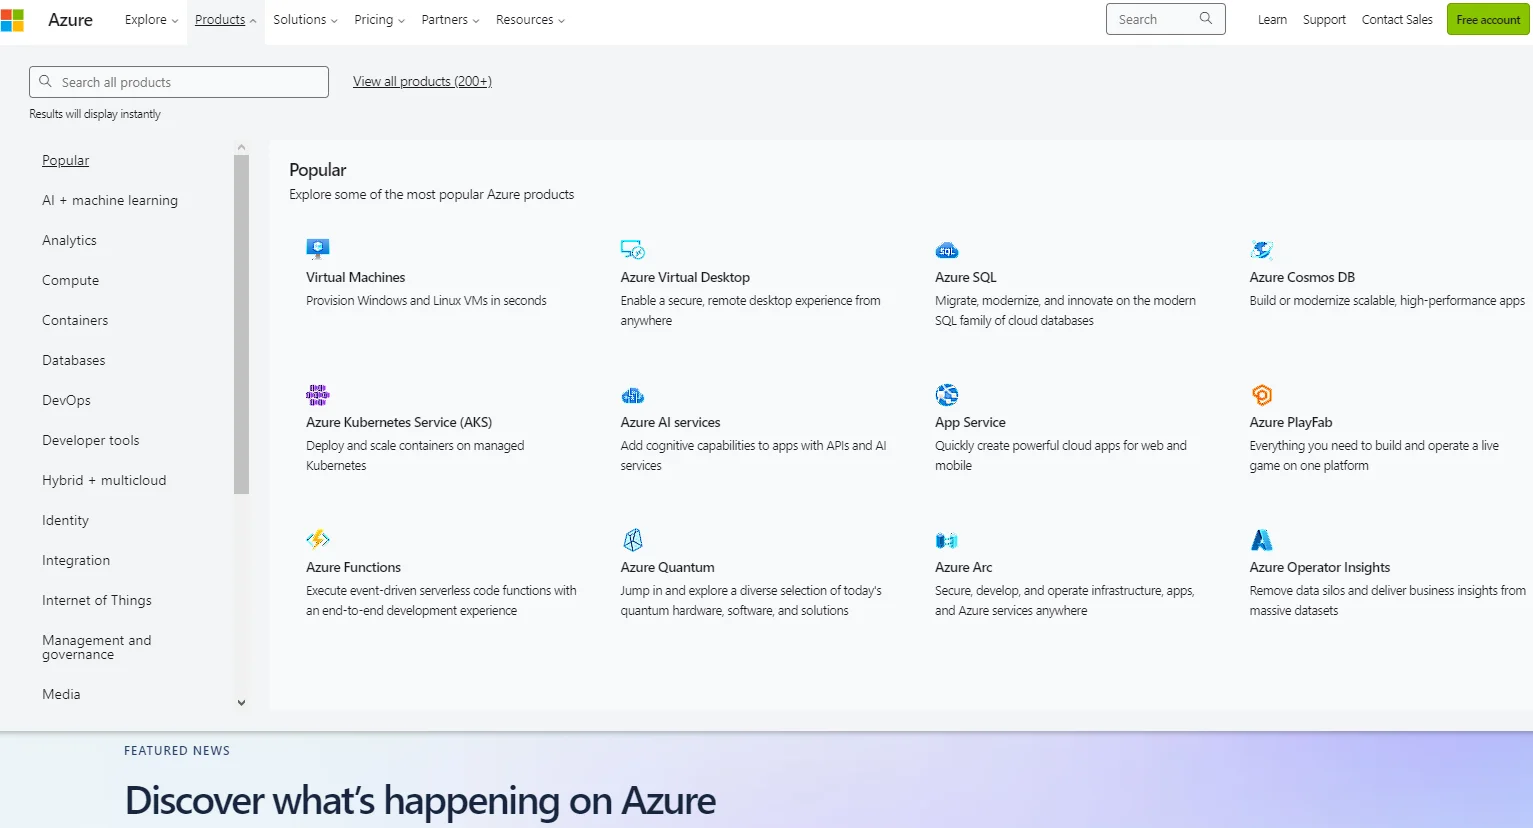Click the Microsoft logo icon
This screenshot has height=828, width=1533.
(12, 20)
